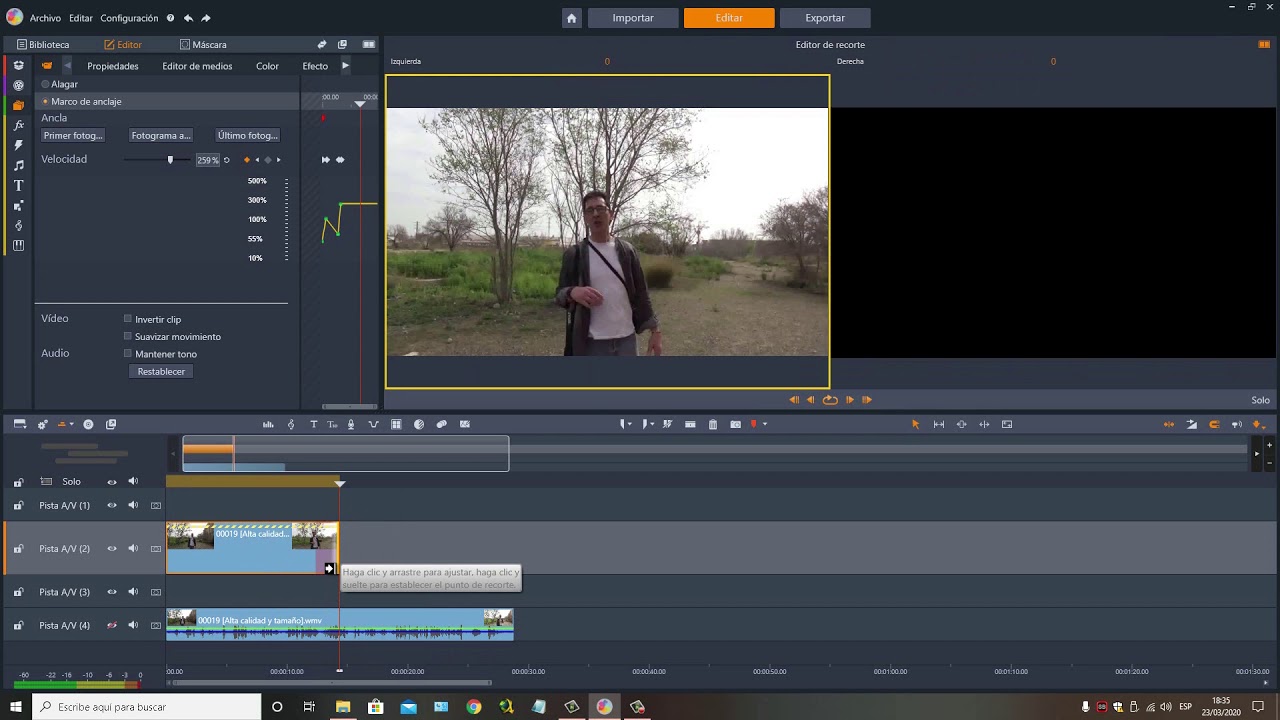1280x720 pixels.
Task: Click the audio ducking icon in timeline toolbar
Action: tap(373, 424)
